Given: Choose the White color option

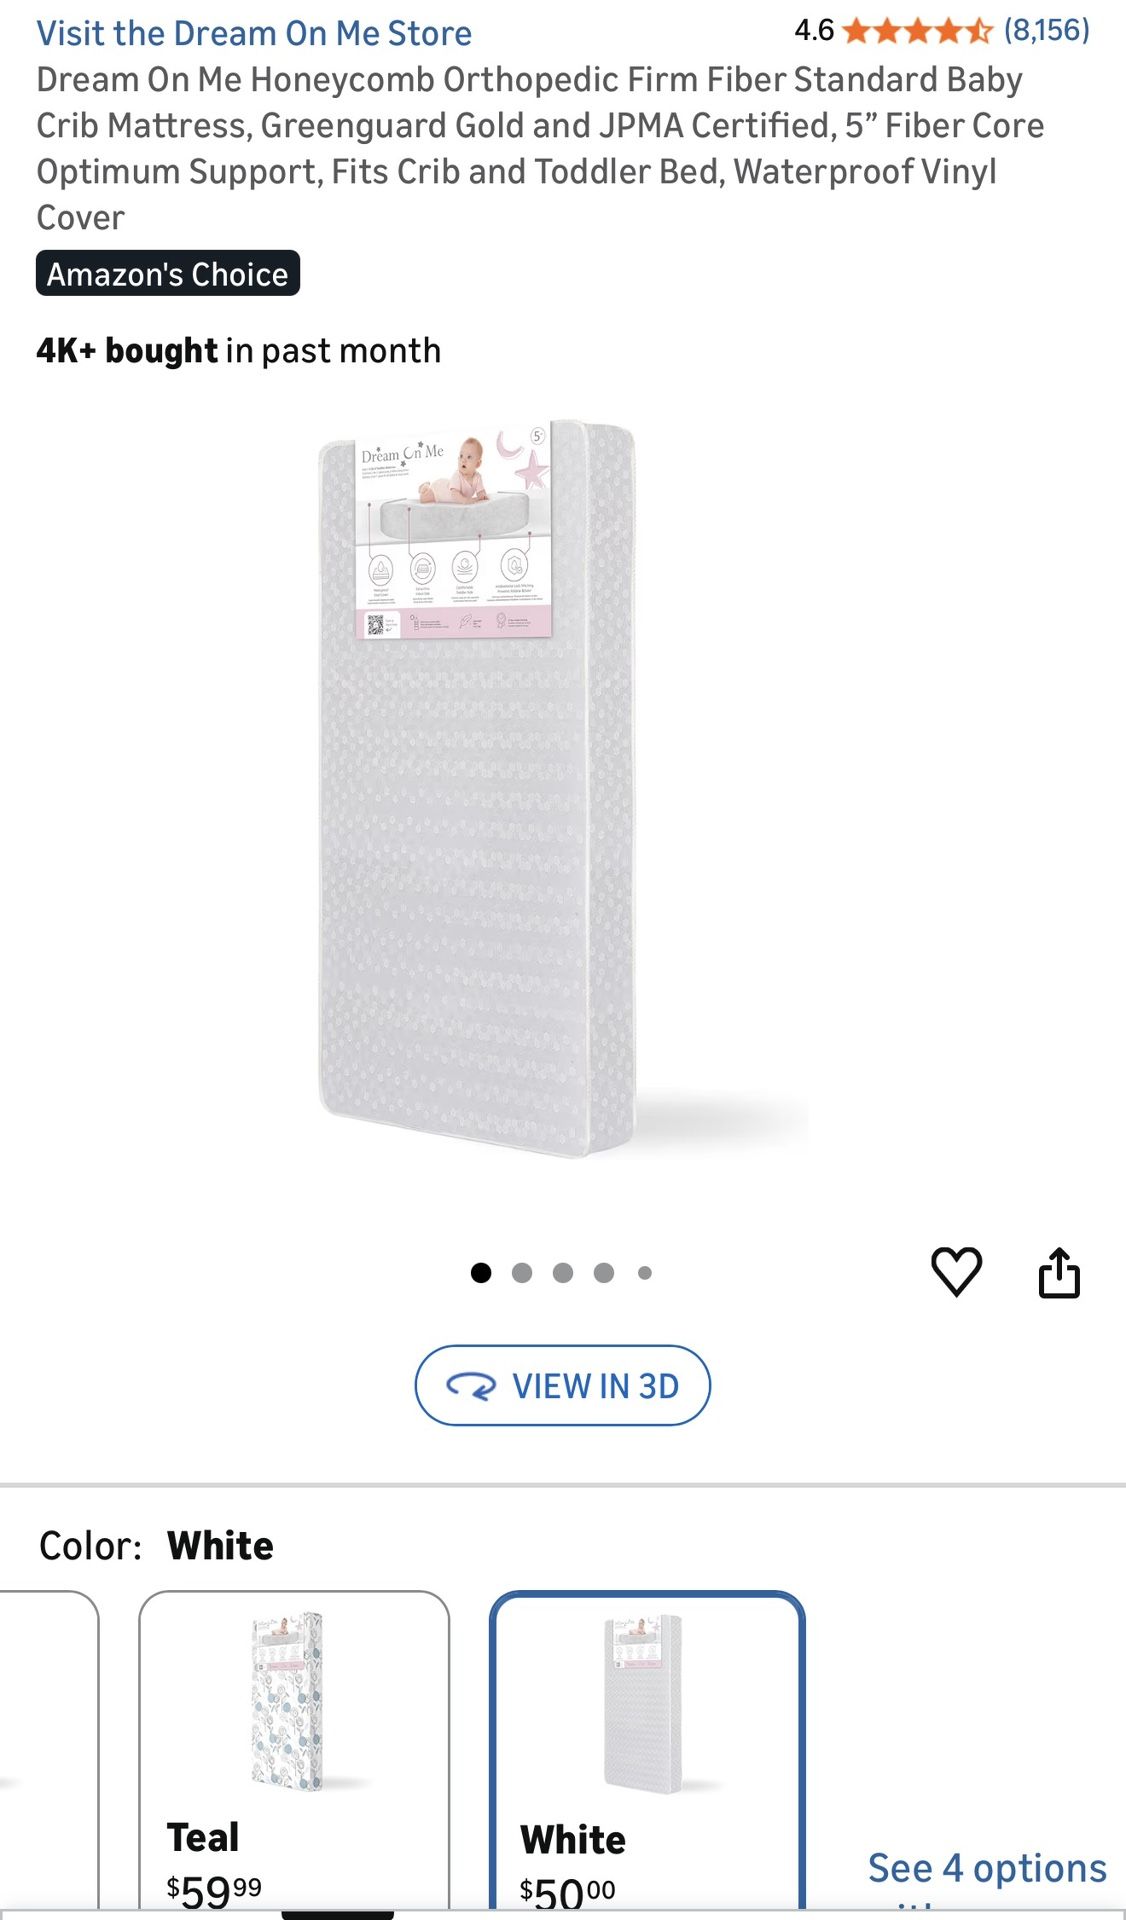Looking at the screenshot, I should coord(647,1750).
